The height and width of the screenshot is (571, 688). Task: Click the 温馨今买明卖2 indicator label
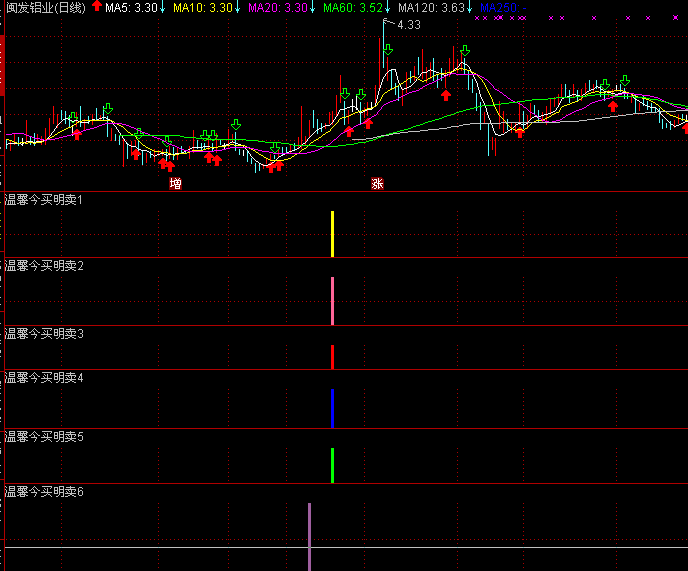click(43, 266)
